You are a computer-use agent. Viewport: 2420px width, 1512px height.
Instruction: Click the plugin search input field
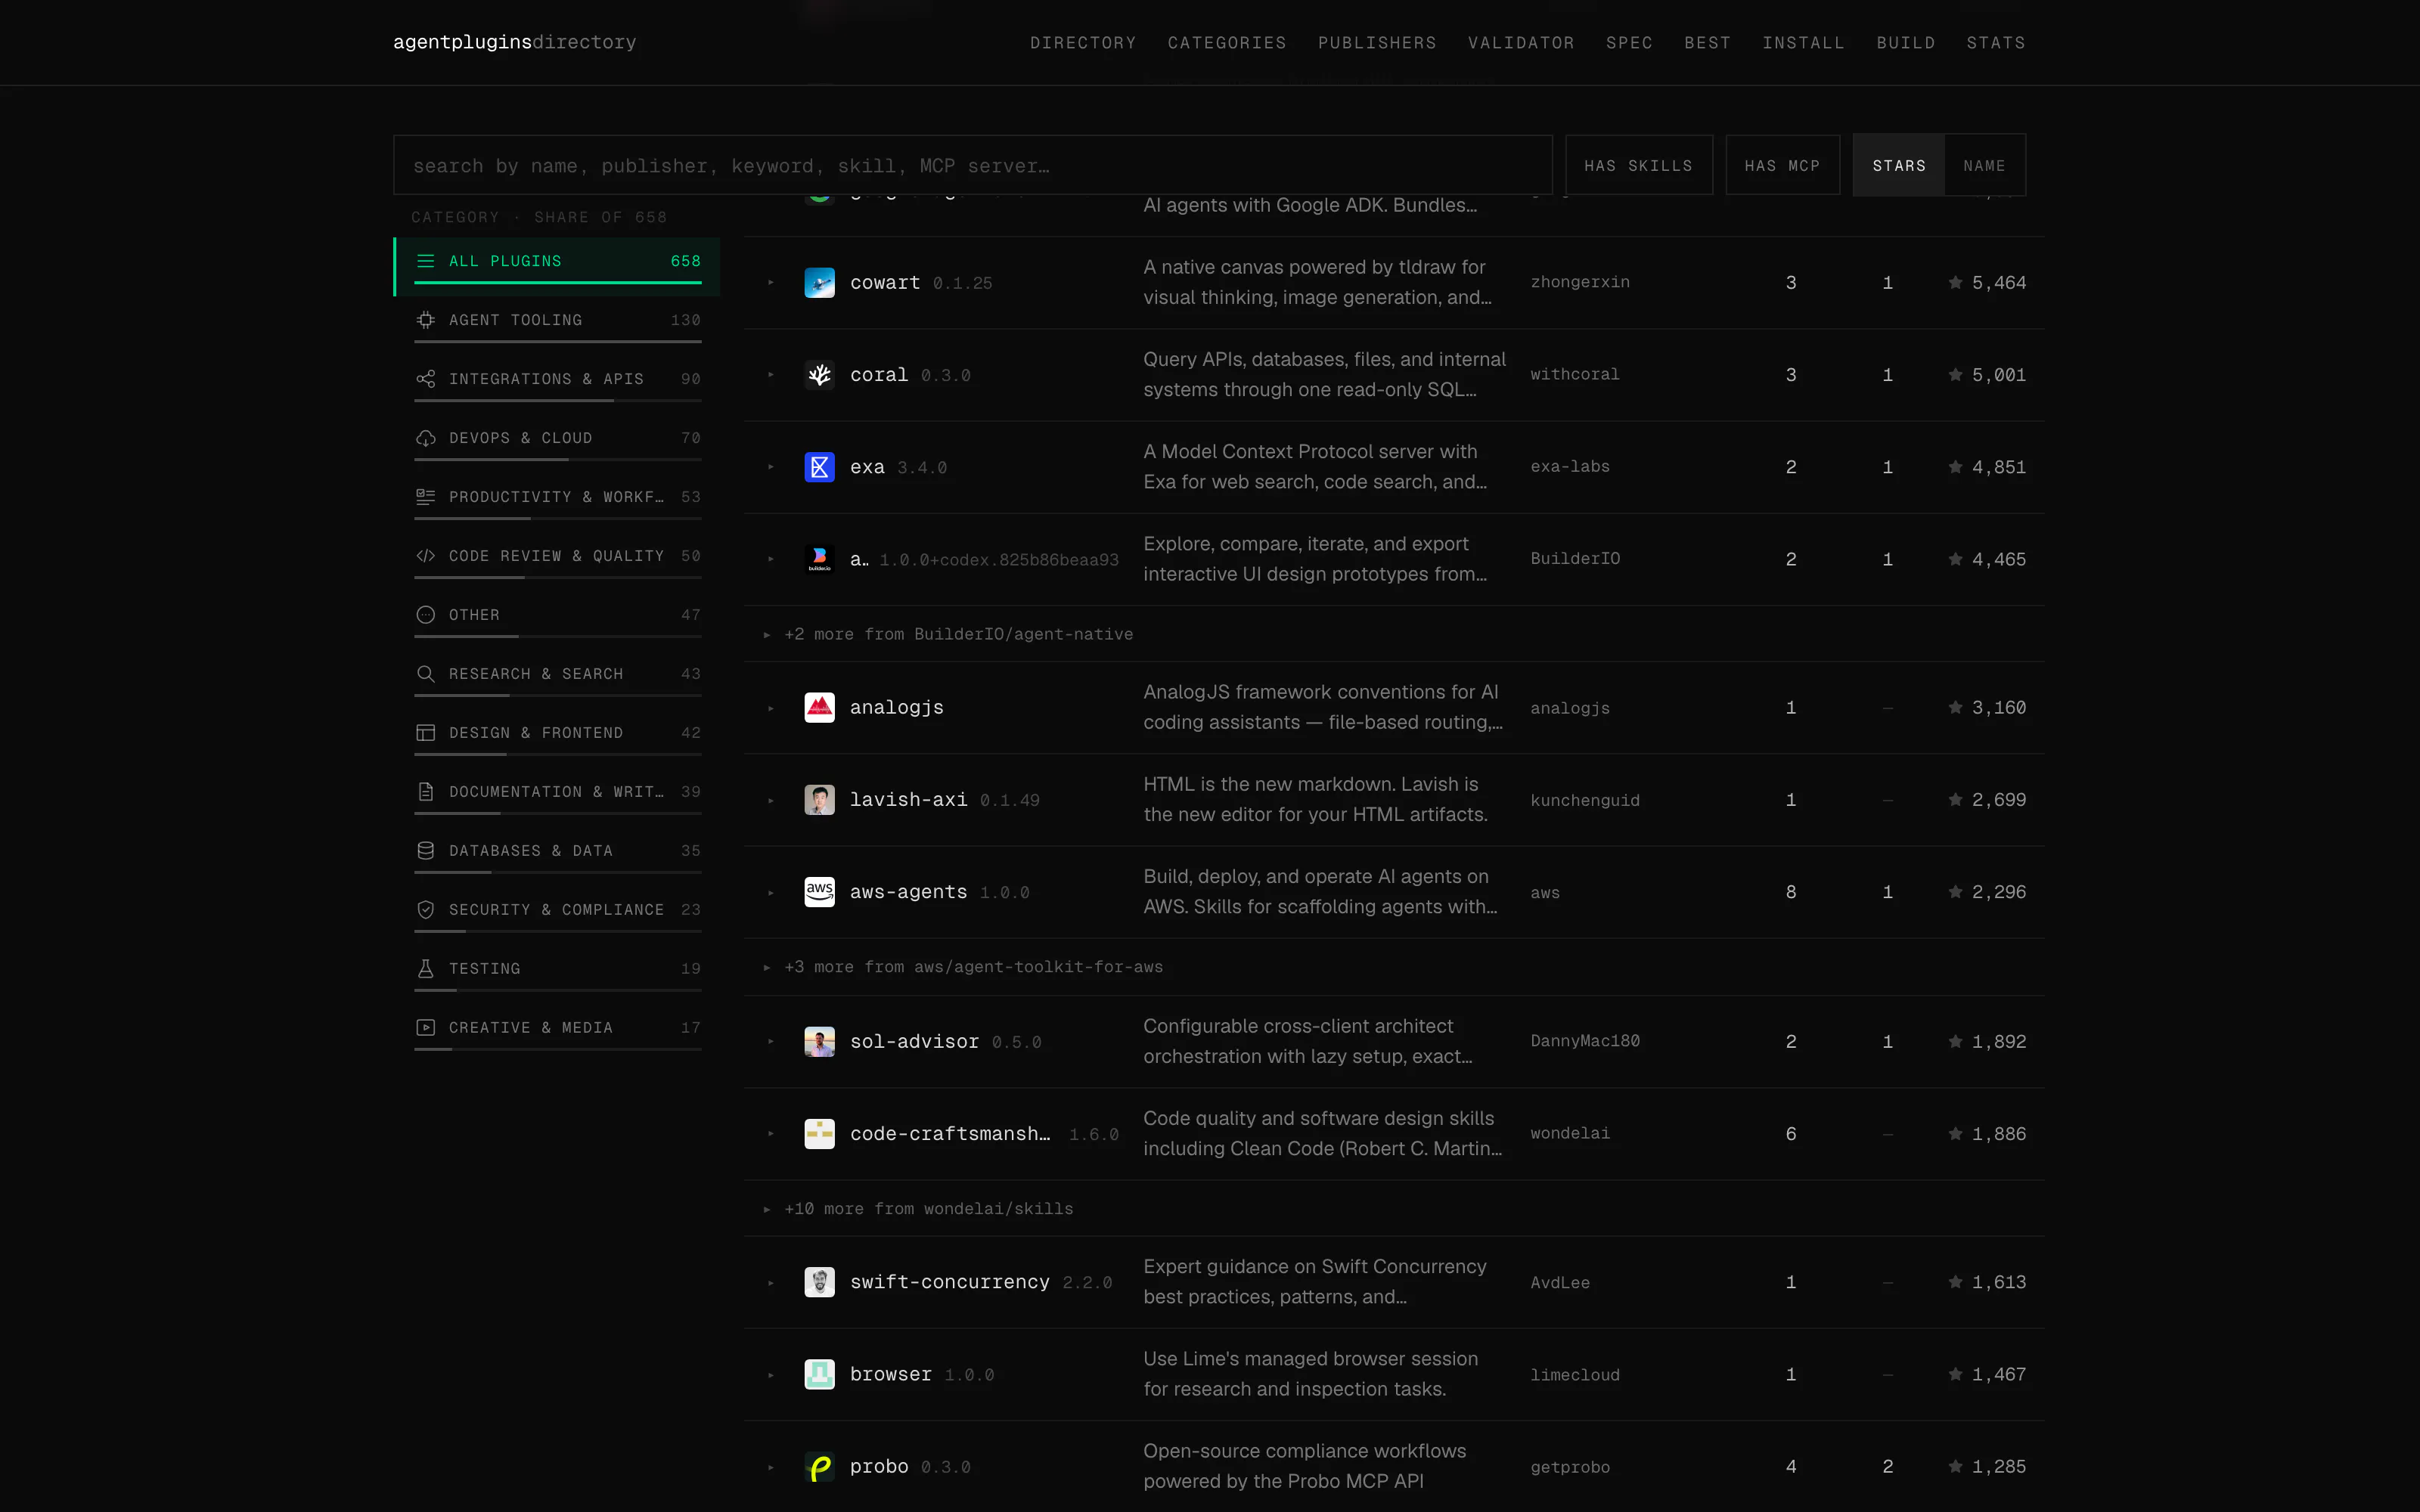click(972, 165)
